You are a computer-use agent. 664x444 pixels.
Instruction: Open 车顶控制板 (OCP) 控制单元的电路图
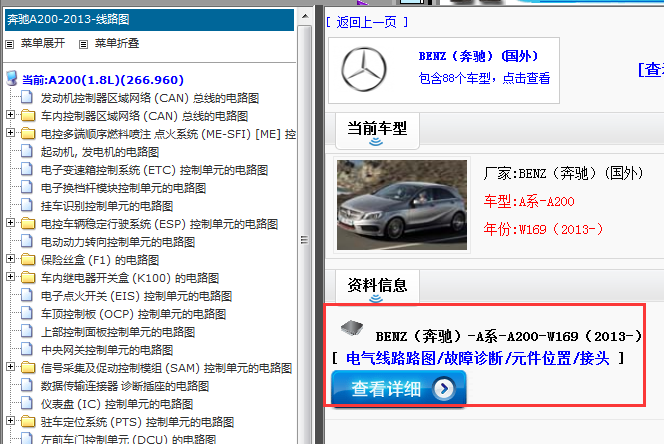pos(133,314)
